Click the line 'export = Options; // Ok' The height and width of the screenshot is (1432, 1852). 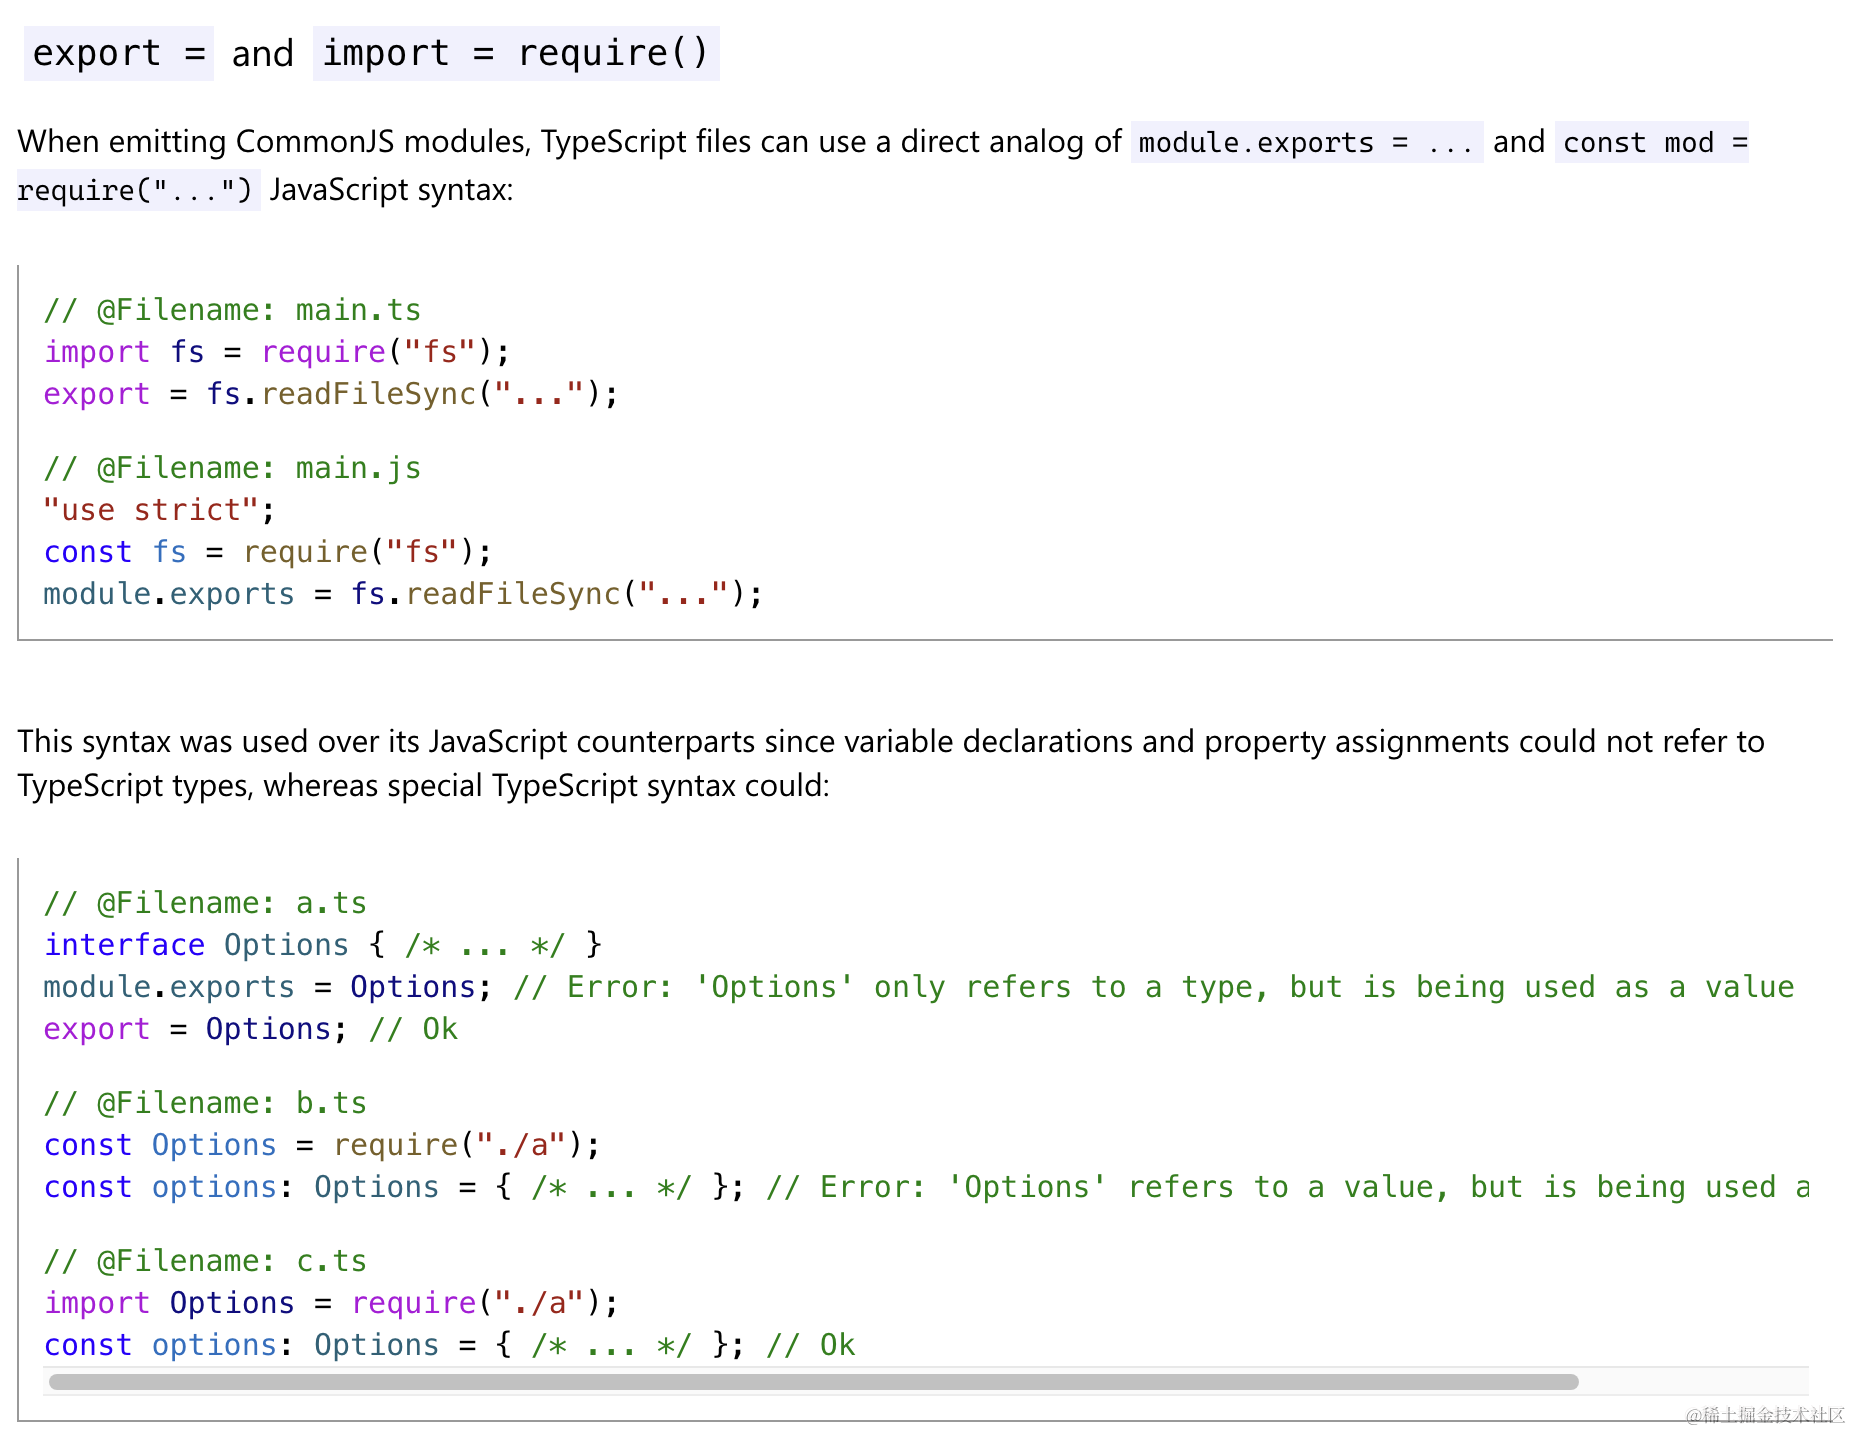pos(251,1029)
